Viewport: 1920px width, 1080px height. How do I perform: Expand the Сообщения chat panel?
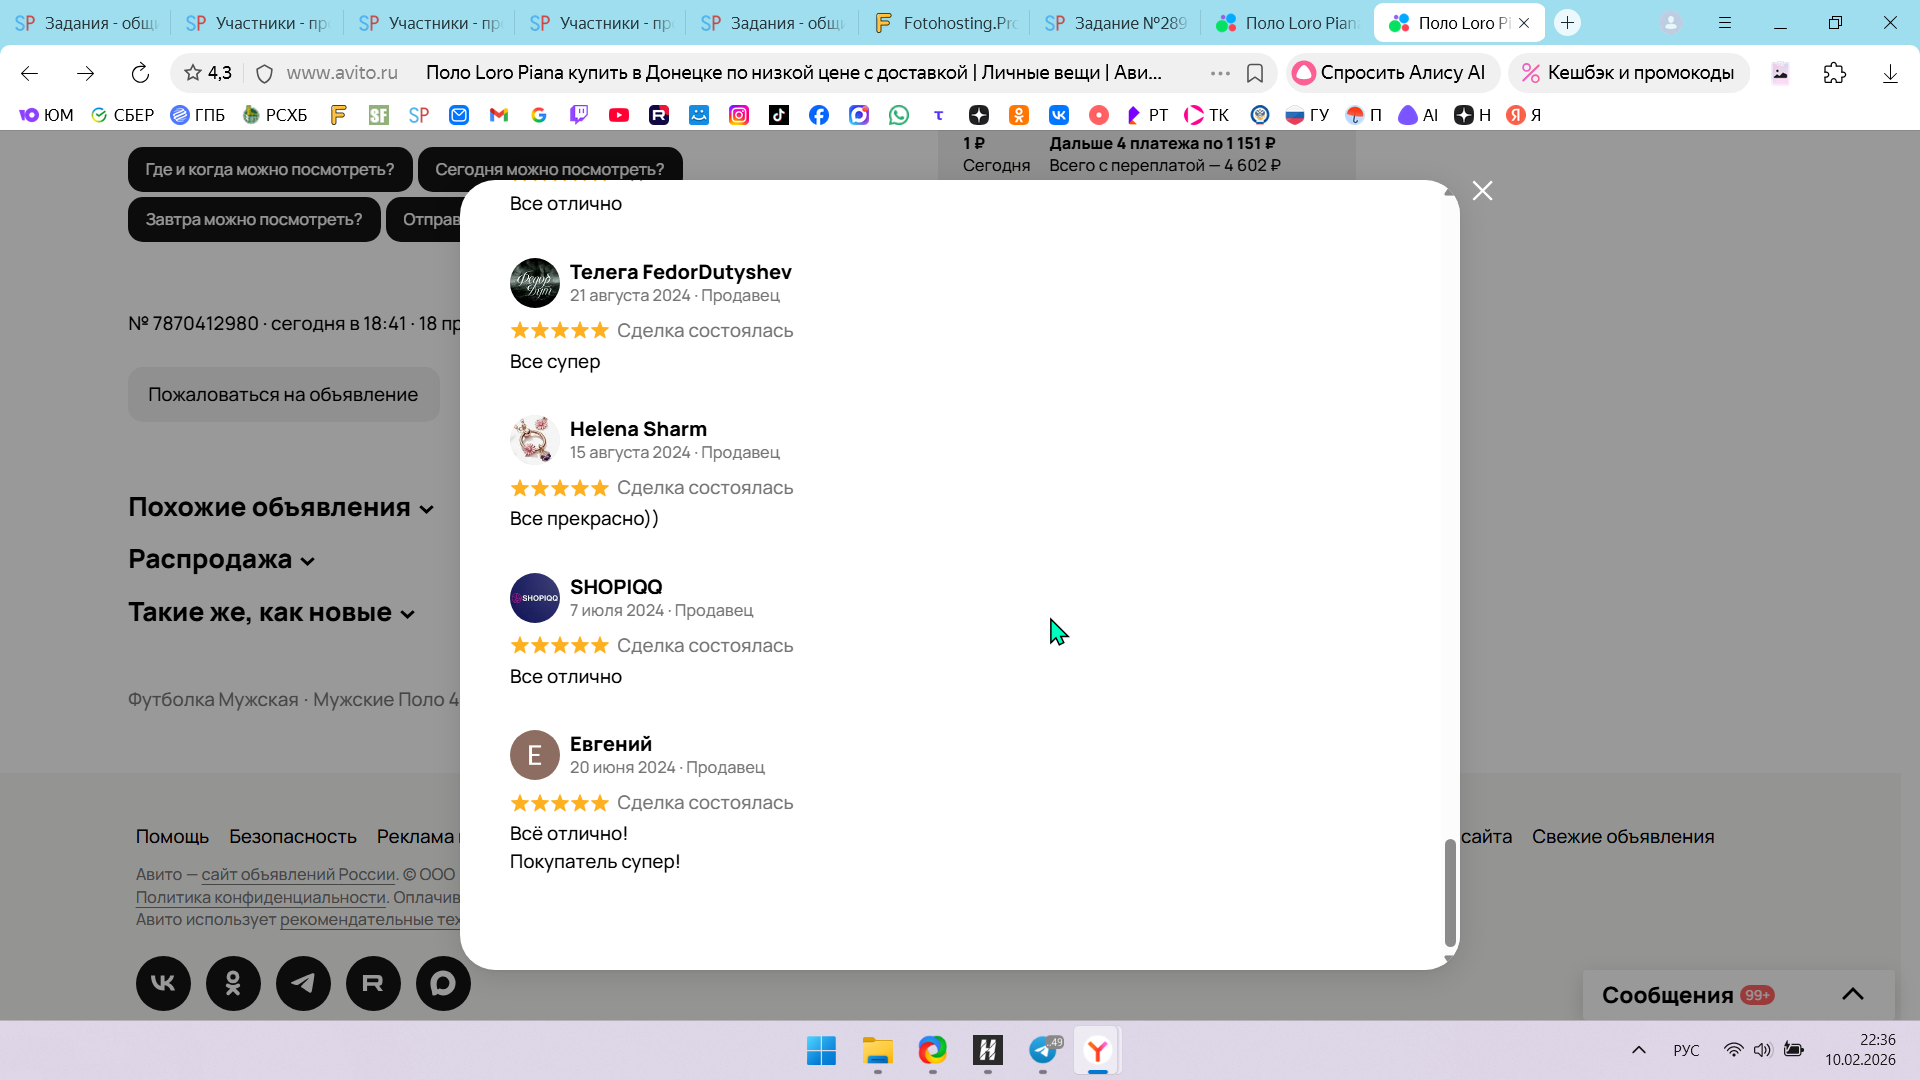[1852, 995]
